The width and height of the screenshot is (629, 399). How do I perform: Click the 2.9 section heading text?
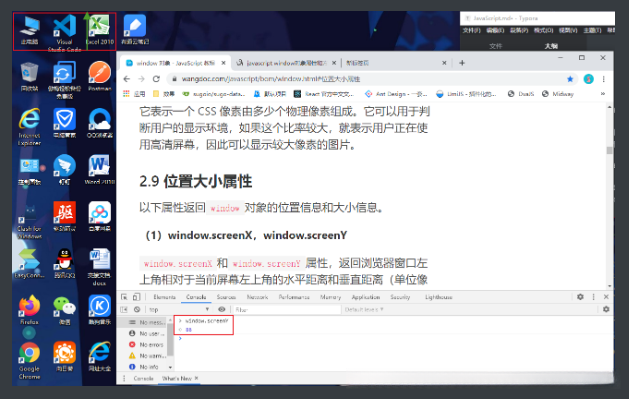click(x=195, y=182)
